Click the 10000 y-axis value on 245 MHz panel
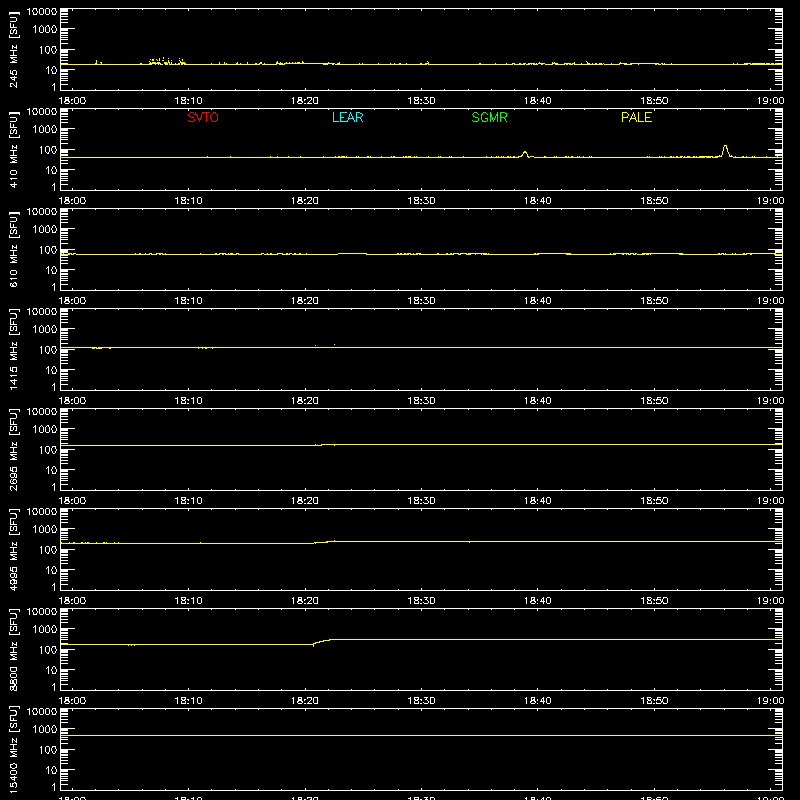The height and width of the screenshot is (800, 800). point(42,12)
